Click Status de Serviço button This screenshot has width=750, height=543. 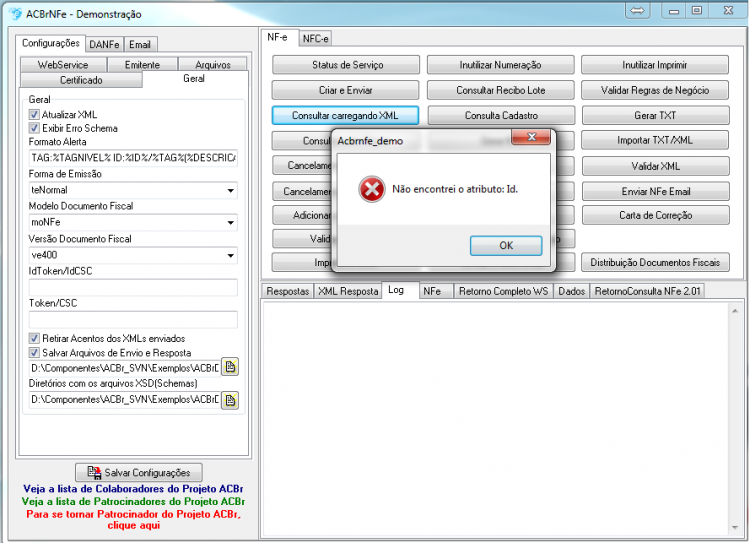pyautogui.click(x=346, y=65)
